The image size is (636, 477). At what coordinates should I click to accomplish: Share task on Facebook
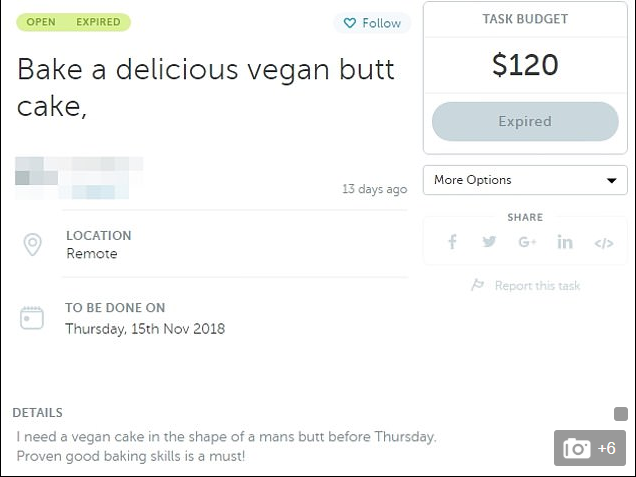tap(452, 242)
